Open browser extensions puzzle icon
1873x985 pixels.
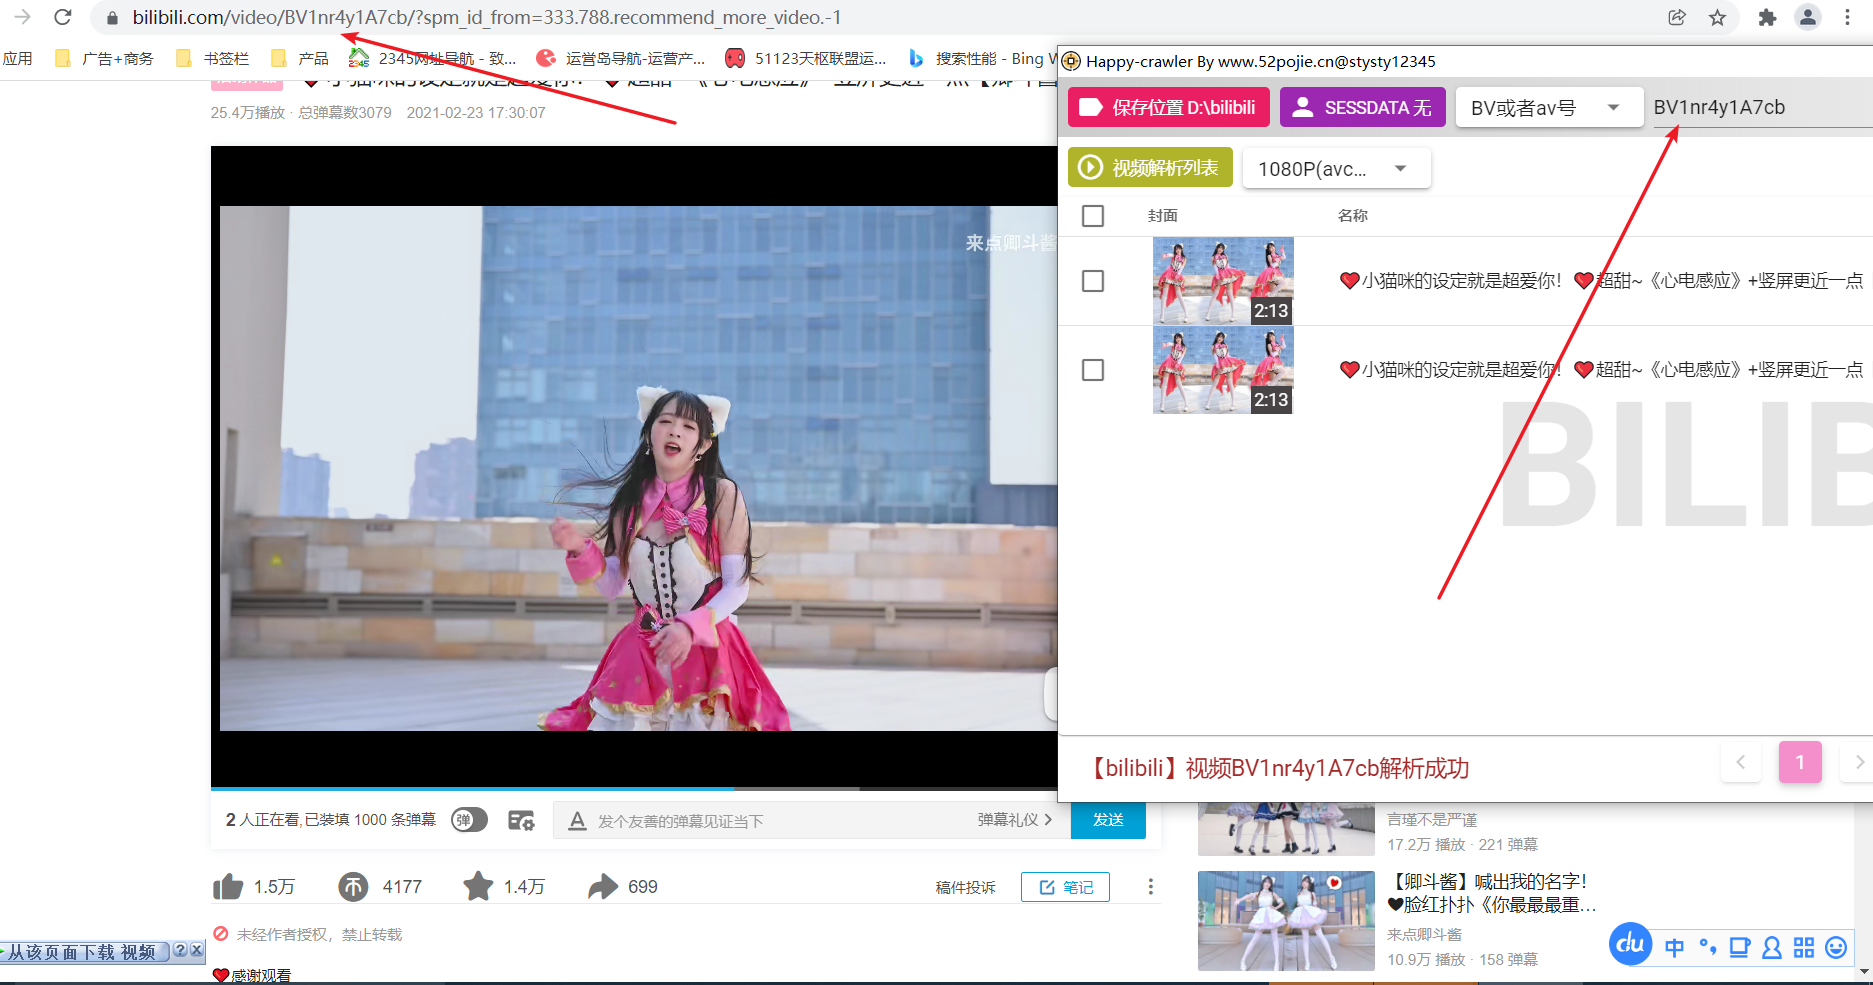1767,18
